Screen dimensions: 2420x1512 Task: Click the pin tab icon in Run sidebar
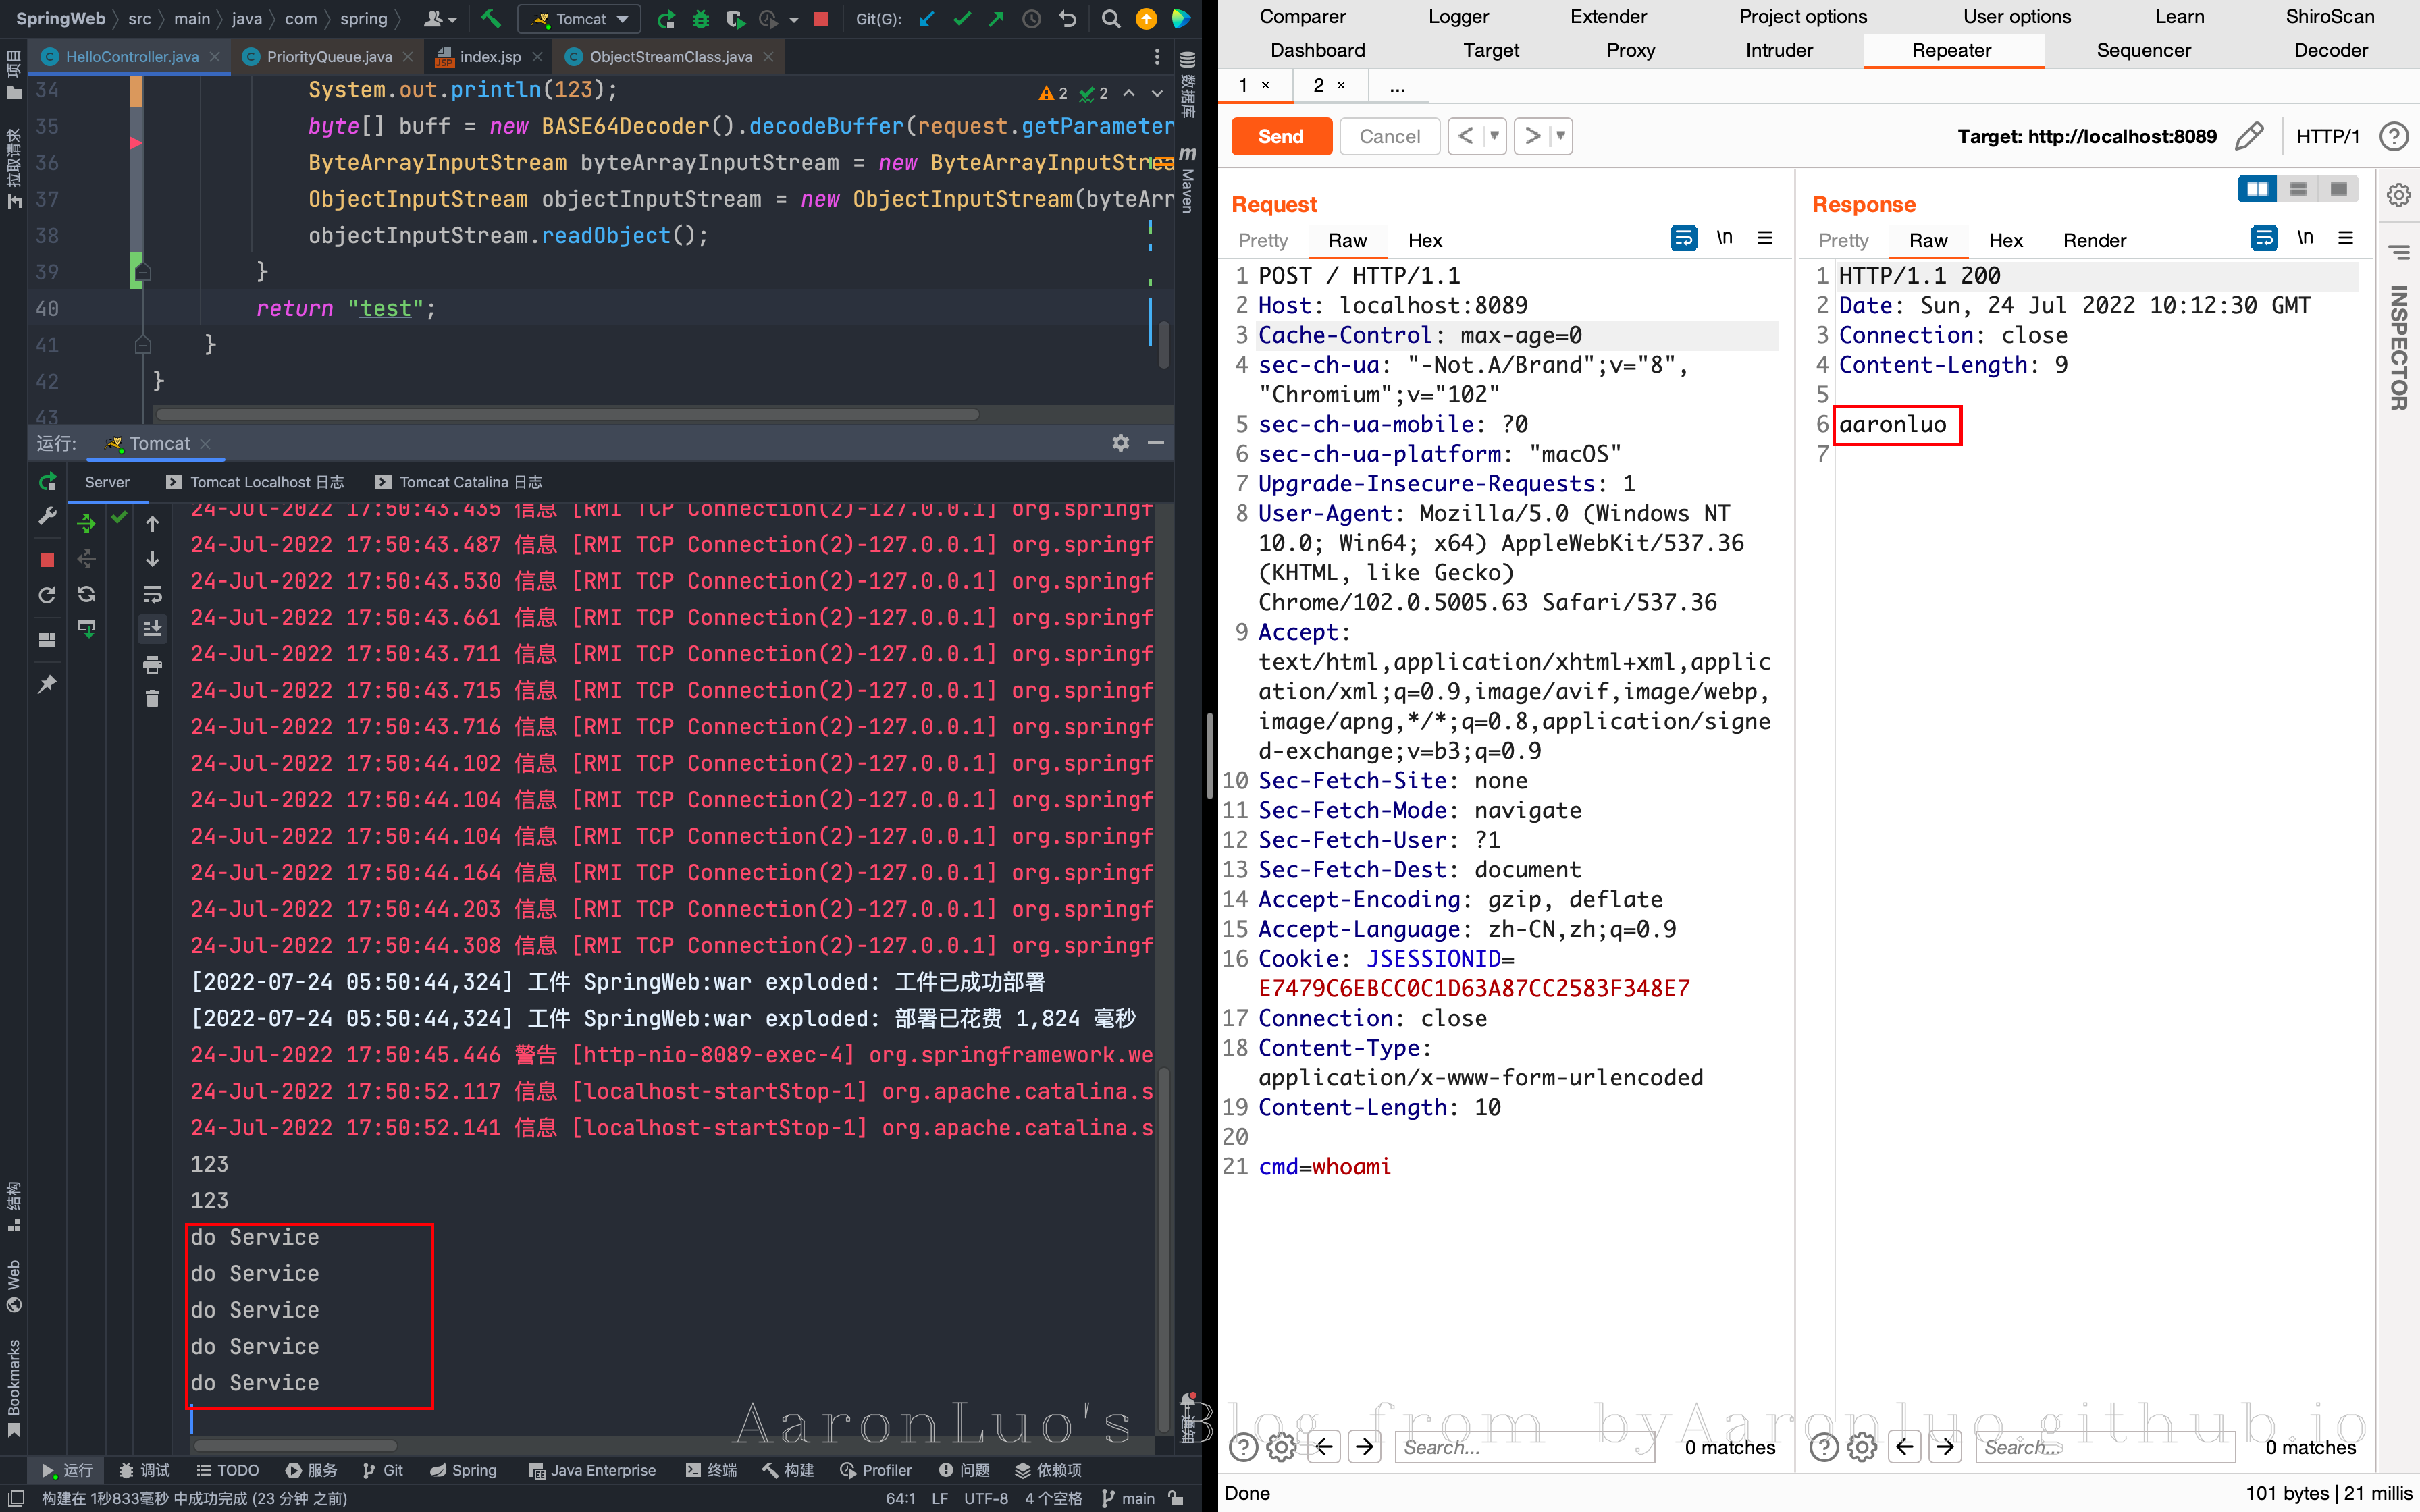[x=47, y=684]
